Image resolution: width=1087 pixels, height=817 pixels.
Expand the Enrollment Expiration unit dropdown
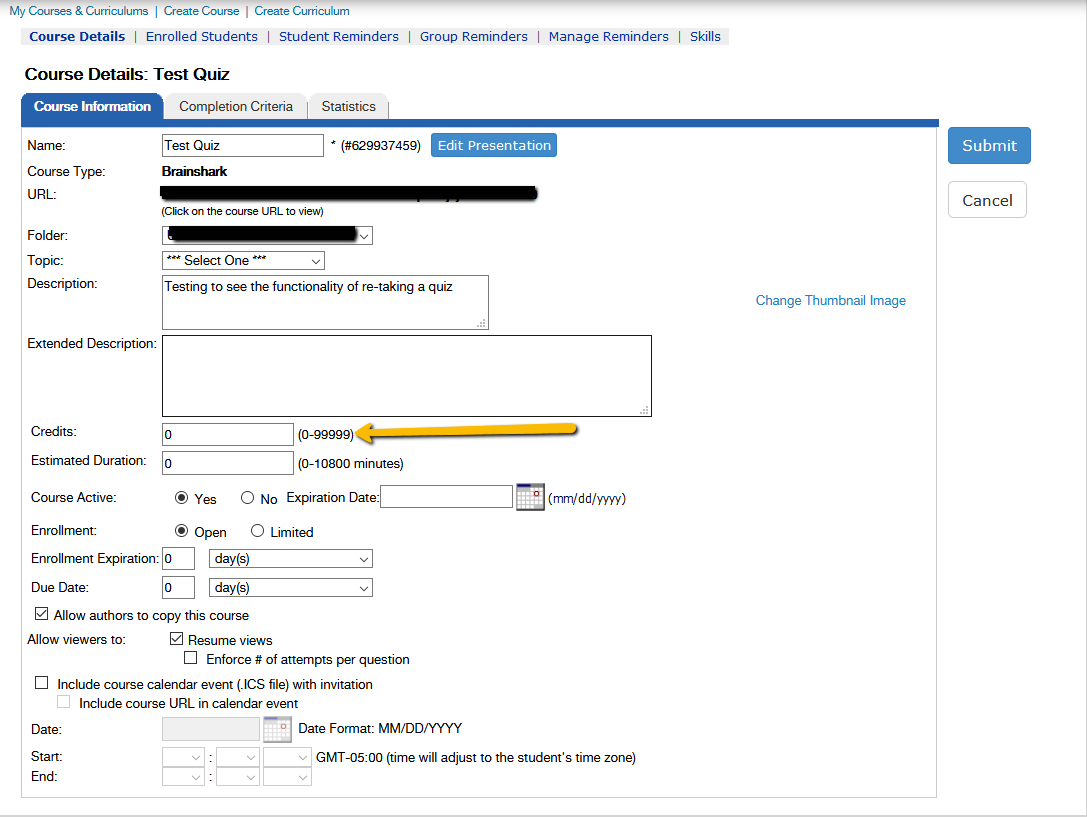(x=290, y=558)
